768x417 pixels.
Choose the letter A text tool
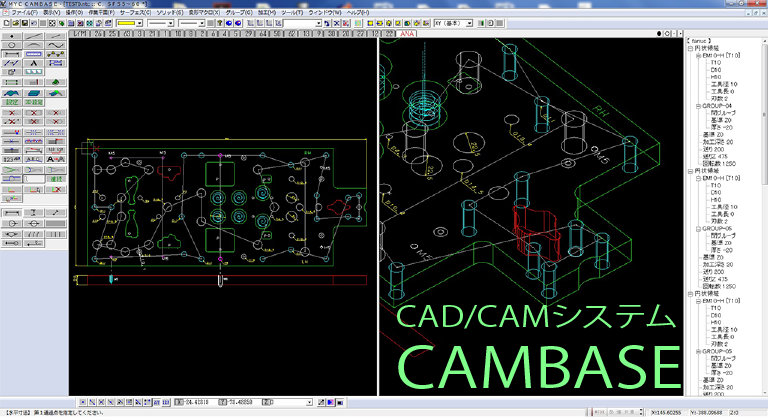(x=34, y=63)
